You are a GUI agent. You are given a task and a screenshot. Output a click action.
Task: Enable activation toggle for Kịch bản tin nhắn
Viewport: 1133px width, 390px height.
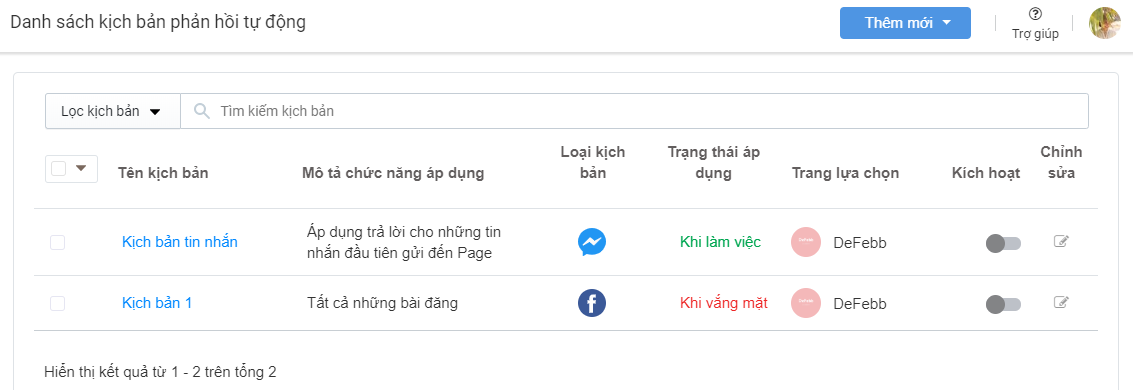(1003, 243)
